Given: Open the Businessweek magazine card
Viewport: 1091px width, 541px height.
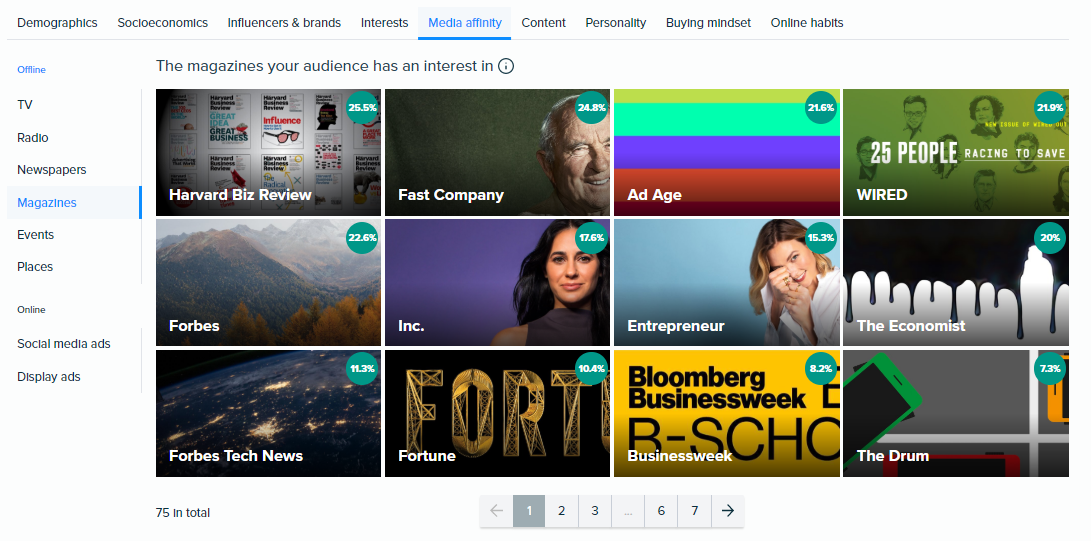Looking at the screenshot, I should pos(726,413).
